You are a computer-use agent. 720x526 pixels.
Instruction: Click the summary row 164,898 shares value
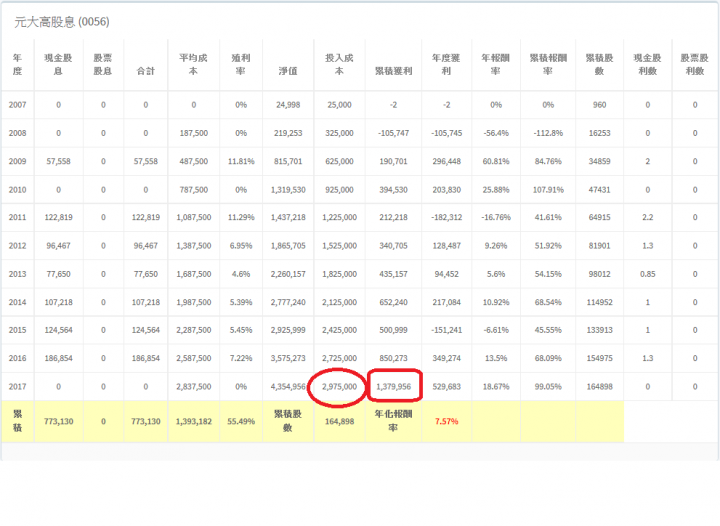click(x=339, y=421)
